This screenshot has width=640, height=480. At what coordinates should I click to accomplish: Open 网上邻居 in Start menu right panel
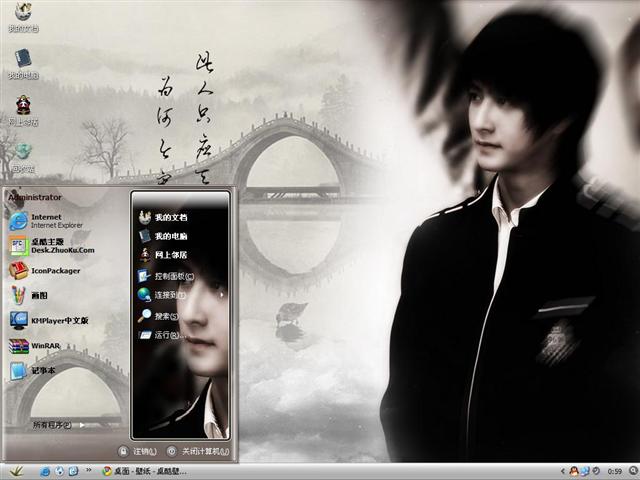click(x=163, y=255)
